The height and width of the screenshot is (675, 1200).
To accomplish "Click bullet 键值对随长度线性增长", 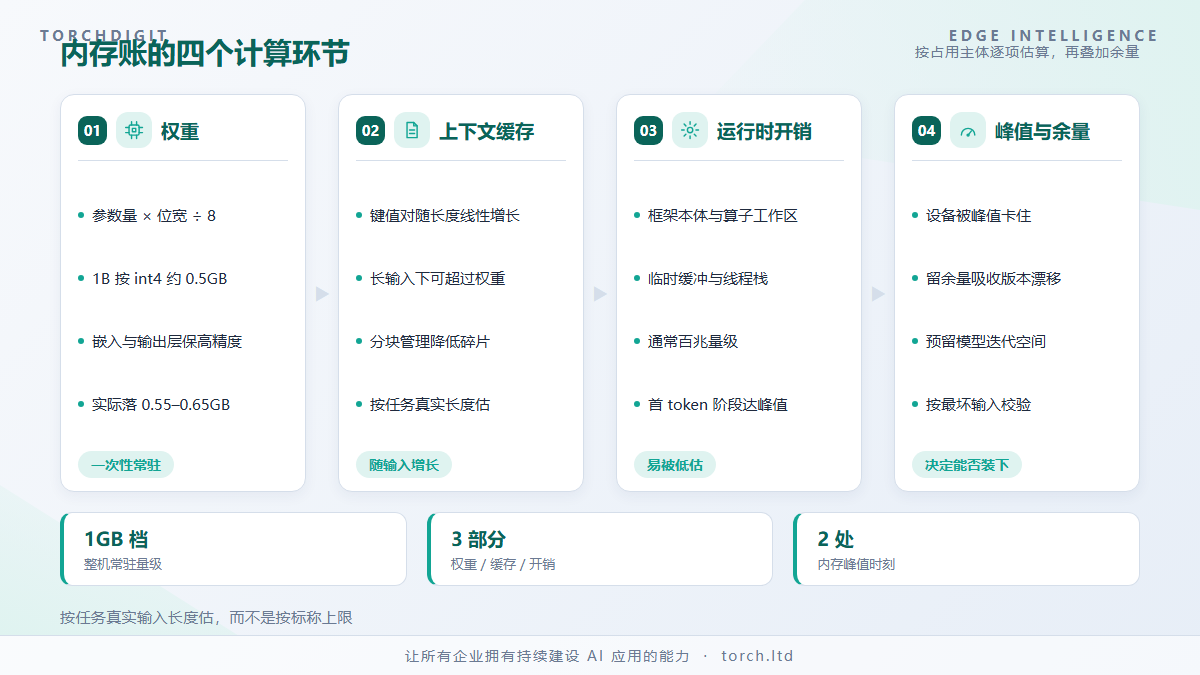I will (445, 216).
